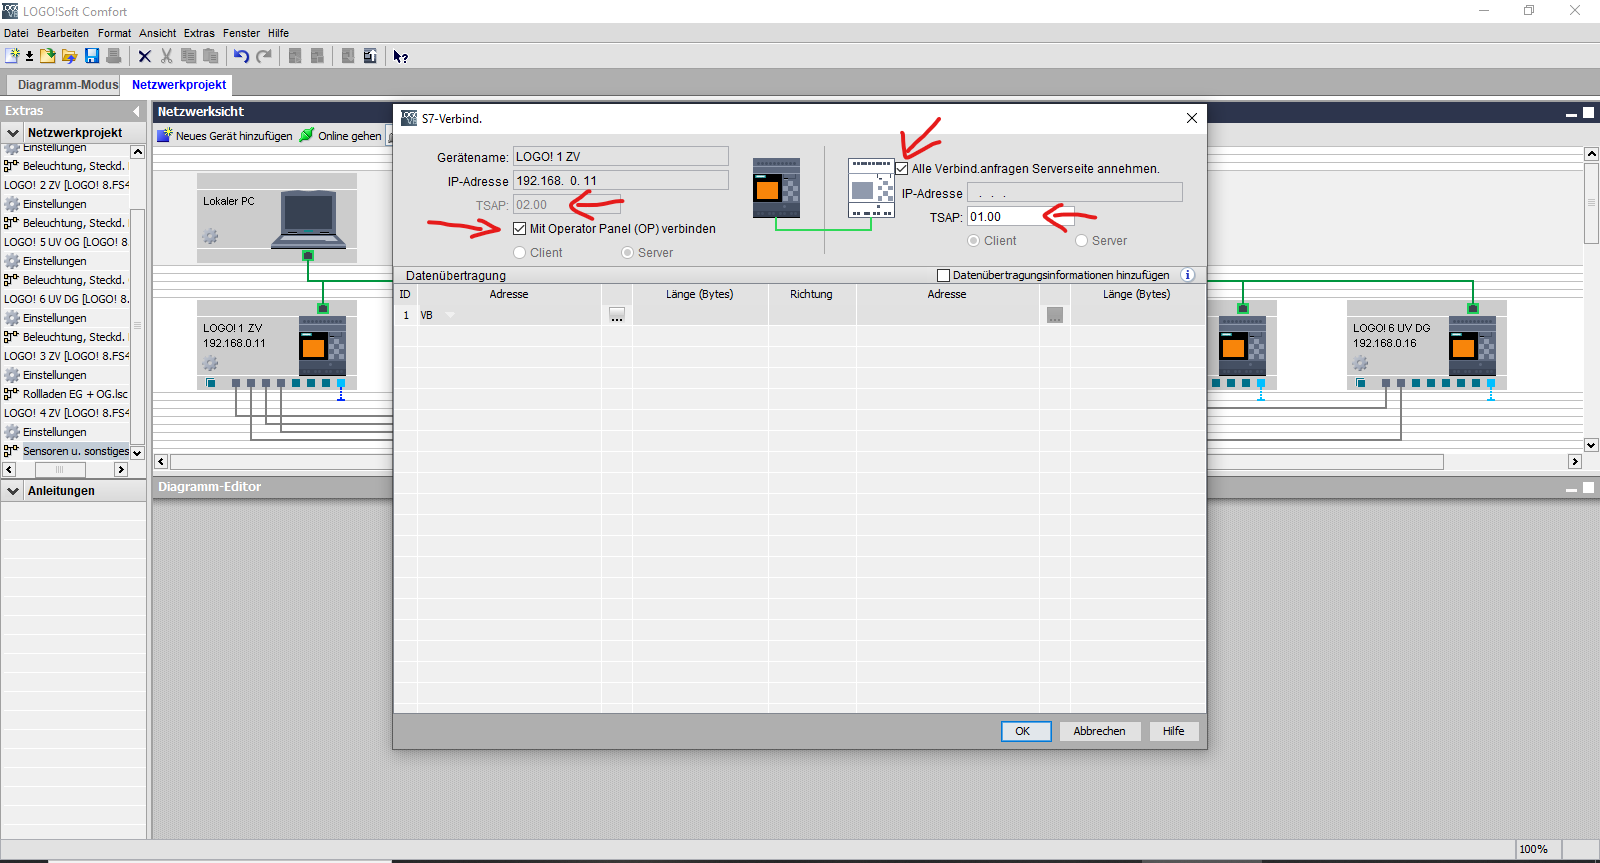Screen dimensions: 1600x863
Task: Select right-side Server radio button
Action: point(1081,241)
